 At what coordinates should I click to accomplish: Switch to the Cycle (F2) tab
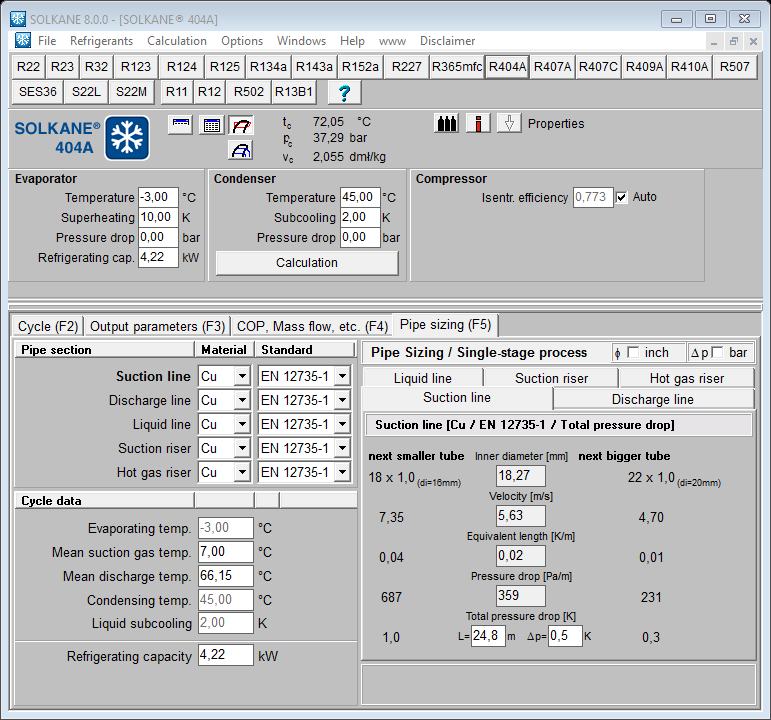pos(48,327)
